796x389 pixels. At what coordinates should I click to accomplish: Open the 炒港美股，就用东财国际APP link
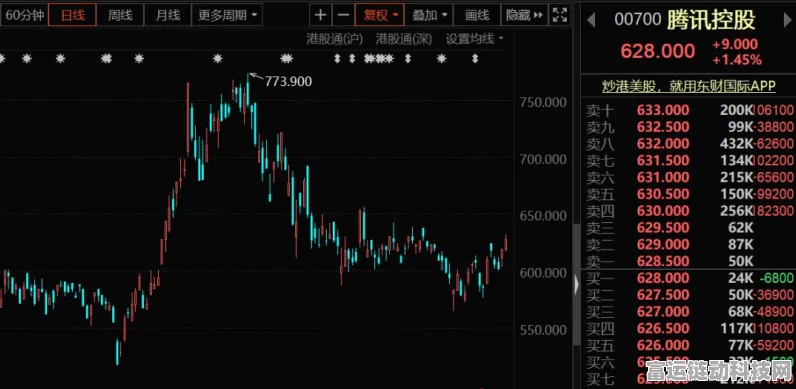pos(689,86)
